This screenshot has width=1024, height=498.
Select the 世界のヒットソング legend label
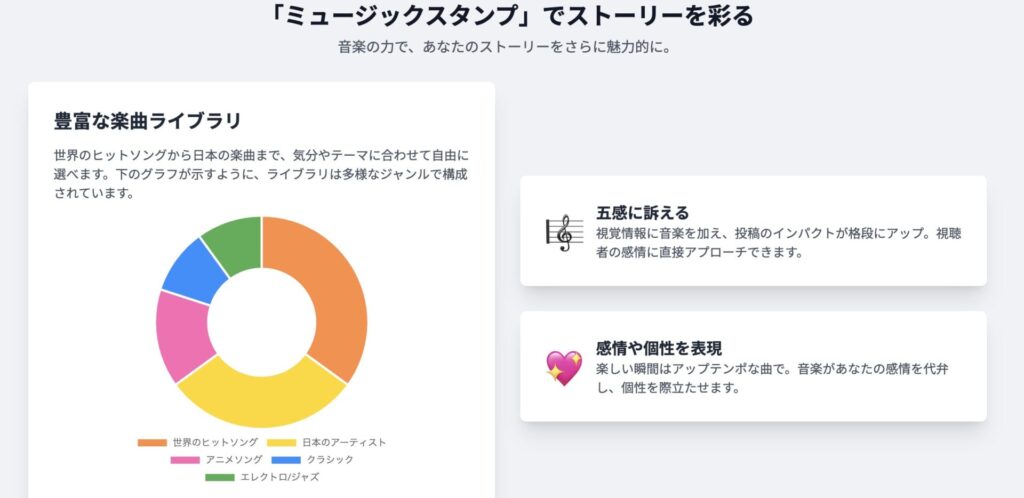tap(216, 443)
